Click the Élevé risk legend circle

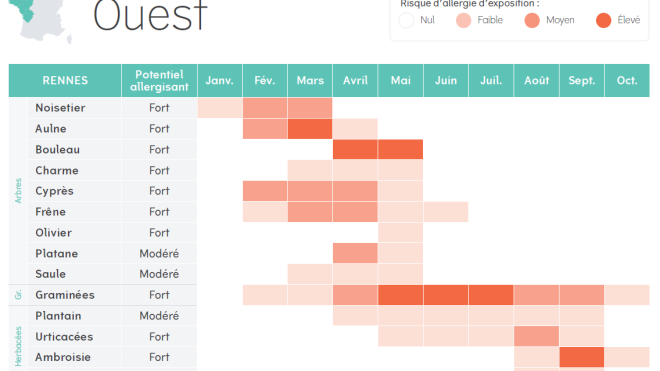[x=604, y=20]
